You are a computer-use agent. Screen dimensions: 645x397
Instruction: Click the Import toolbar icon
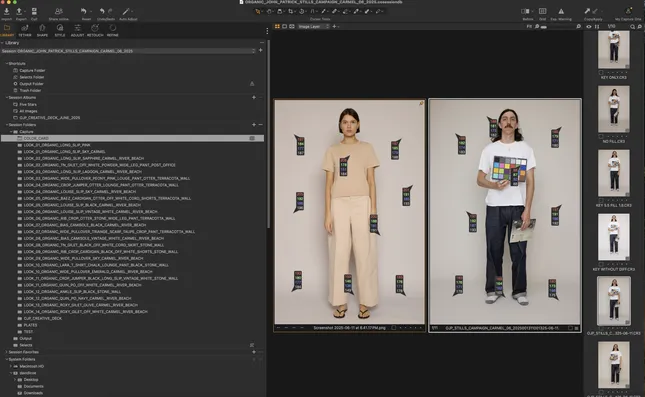[x=7, y=12]
